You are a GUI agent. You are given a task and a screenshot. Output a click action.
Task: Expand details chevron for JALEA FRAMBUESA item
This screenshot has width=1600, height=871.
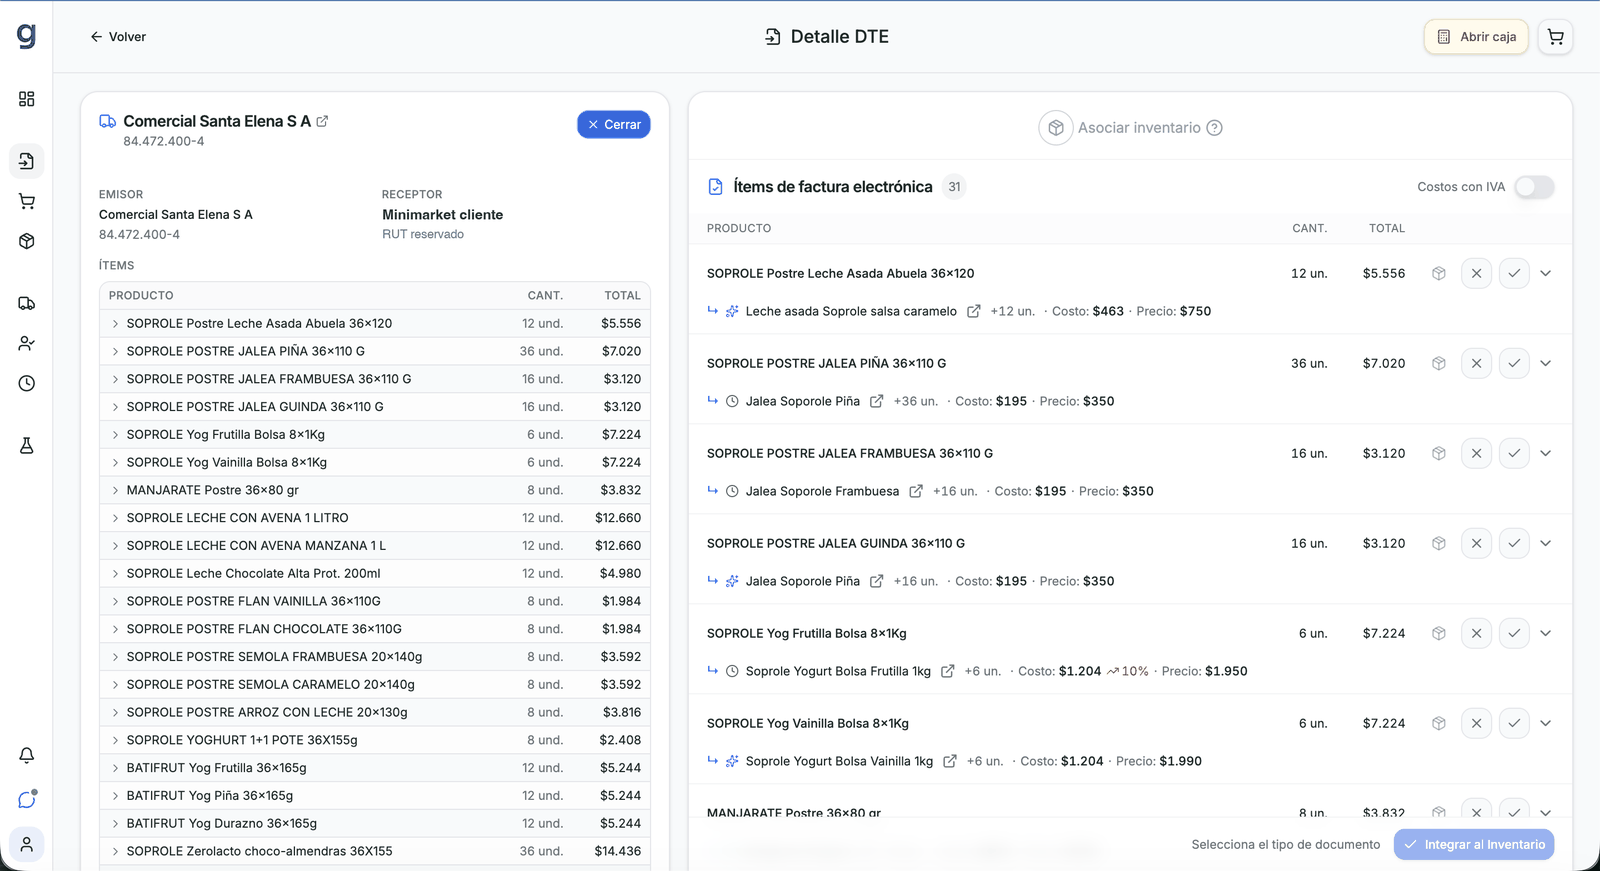(x=1546, y=453)
